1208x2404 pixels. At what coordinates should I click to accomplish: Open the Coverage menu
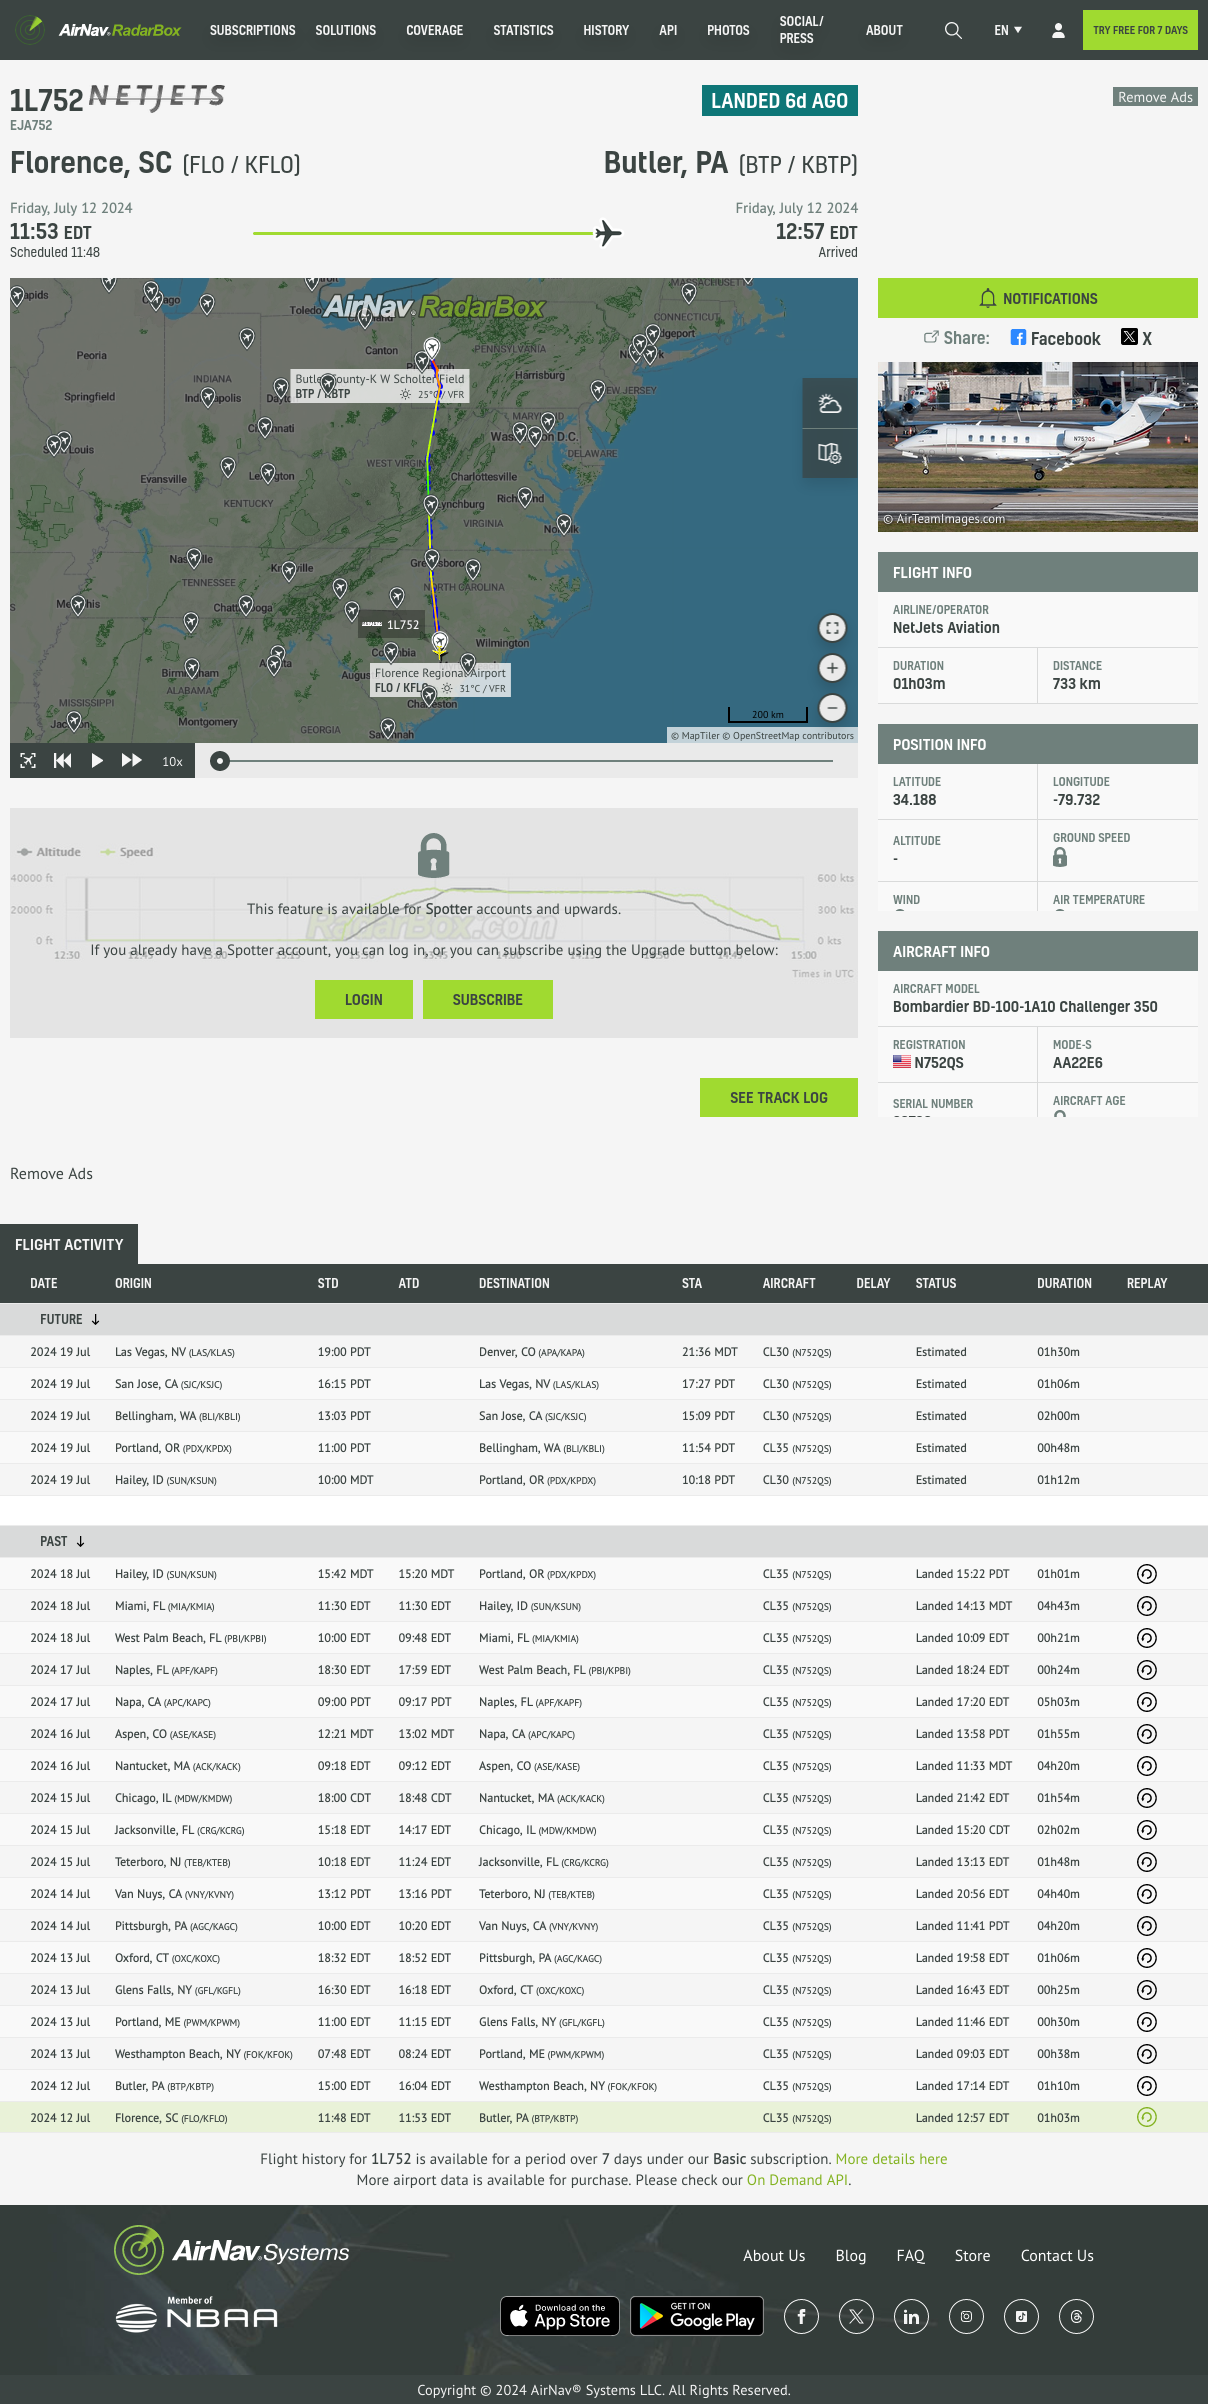(x=434, y=30)
